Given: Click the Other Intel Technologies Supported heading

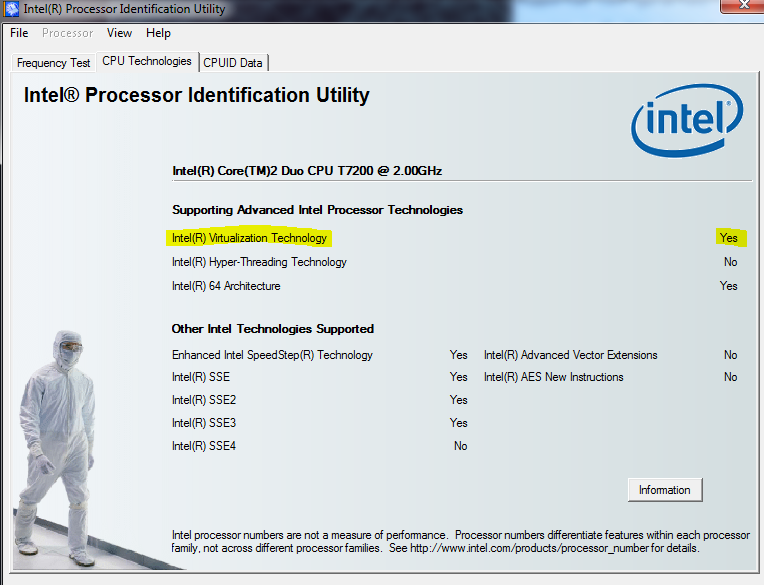Looking at the screenshot, I should 272,329.
